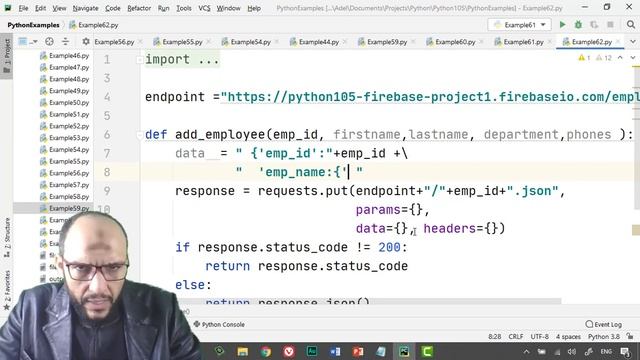Open Project panel settings gear
640x360 pixels.
click(86, 41)
